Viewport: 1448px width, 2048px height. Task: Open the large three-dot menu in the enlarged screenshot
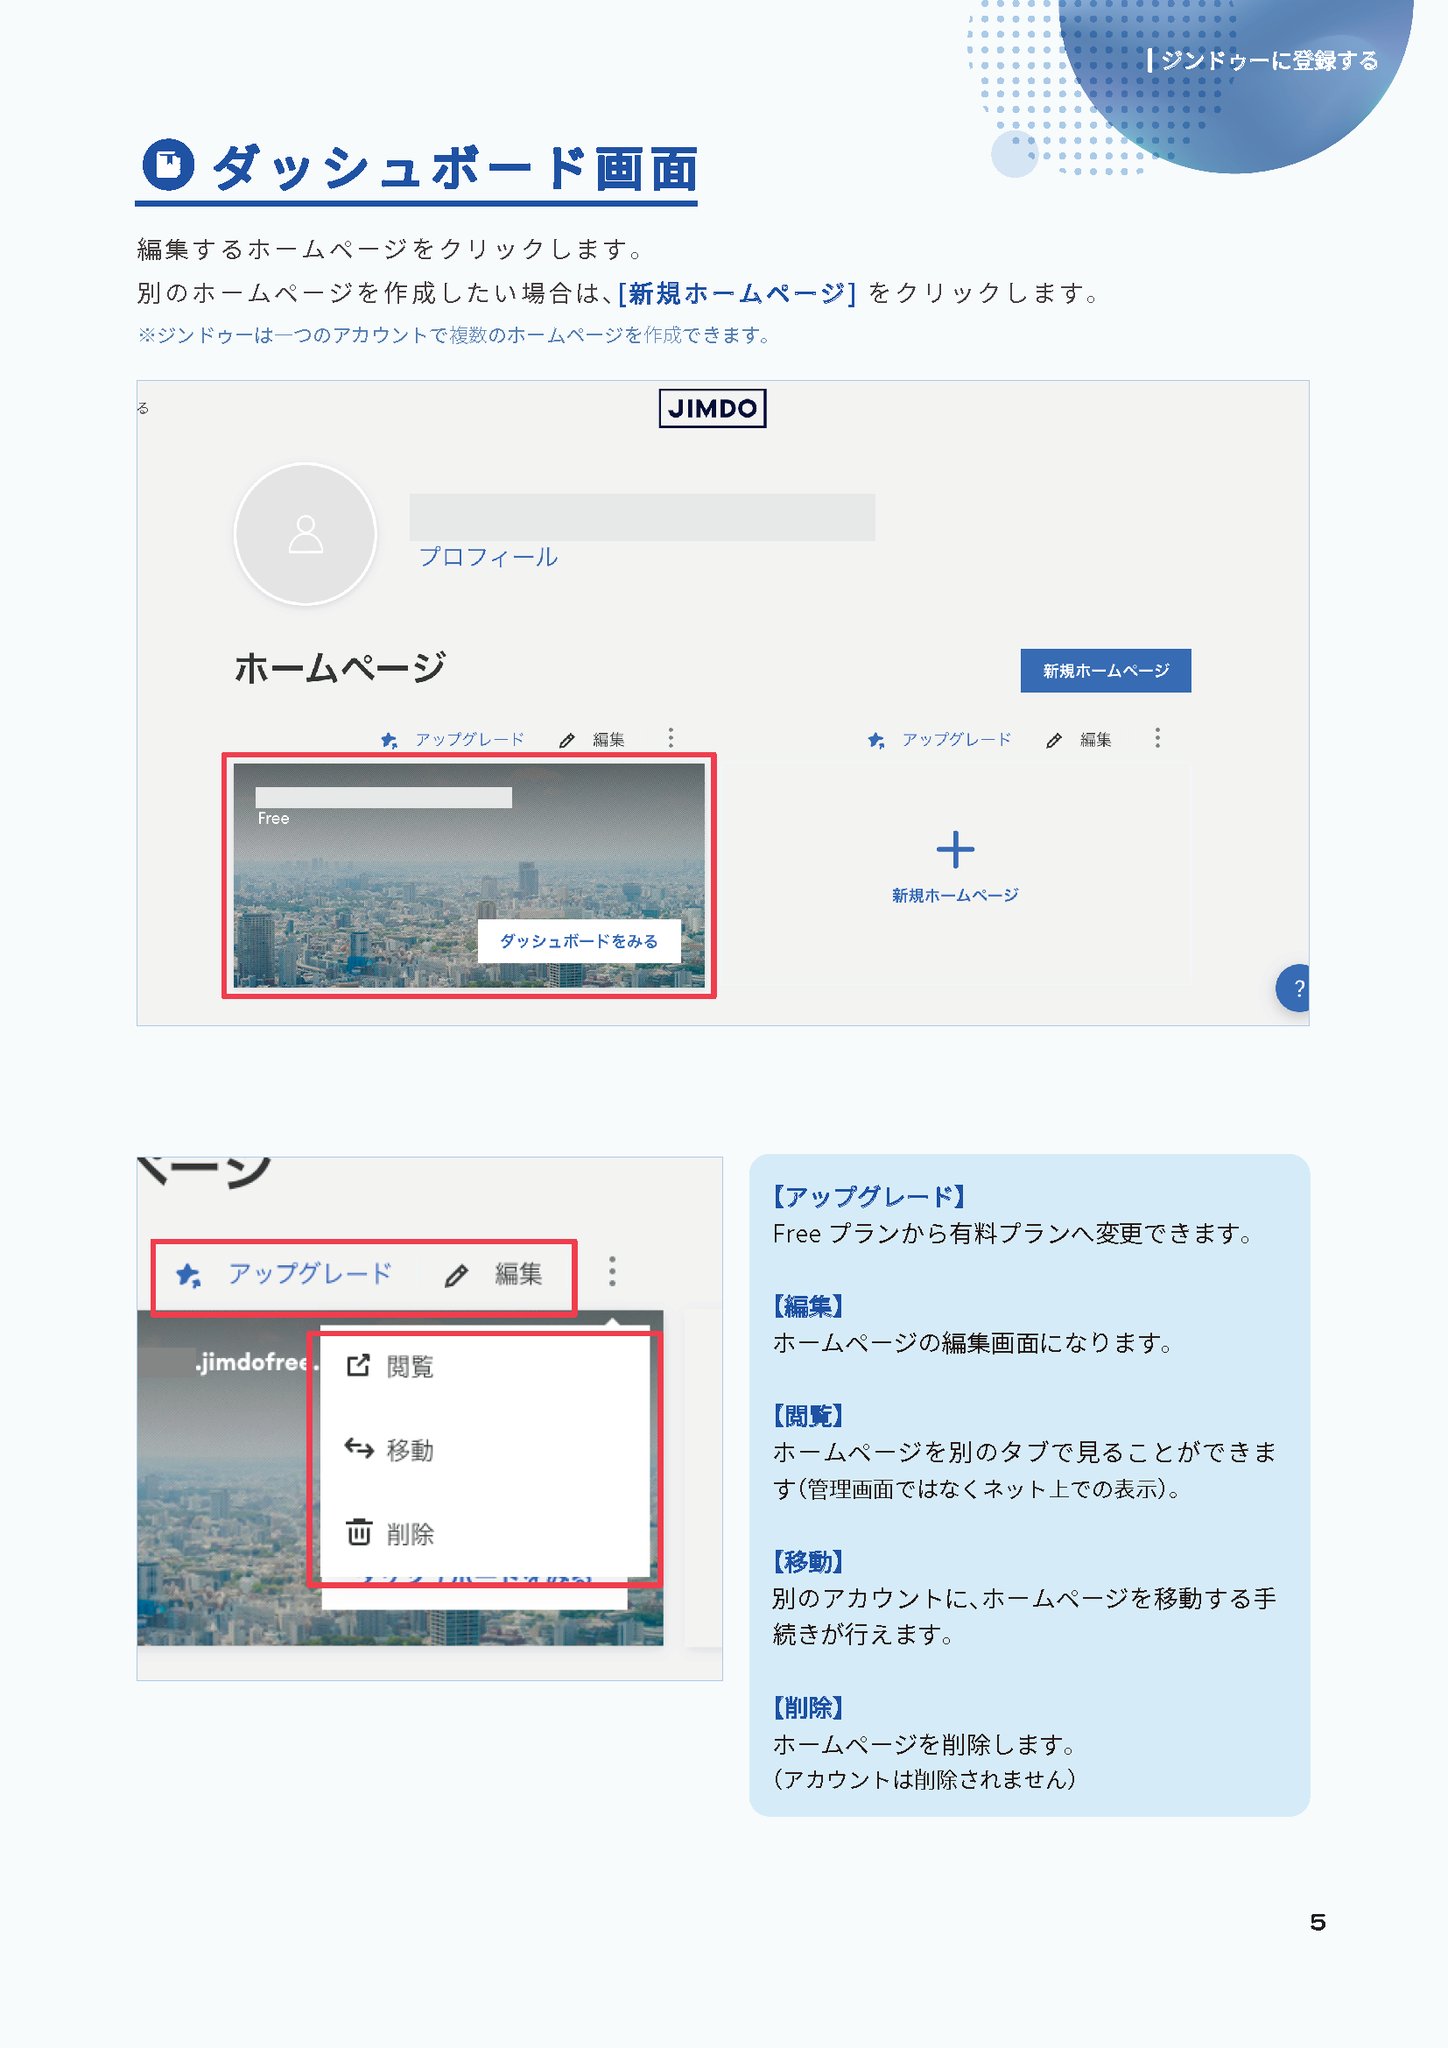point(612,1272)
